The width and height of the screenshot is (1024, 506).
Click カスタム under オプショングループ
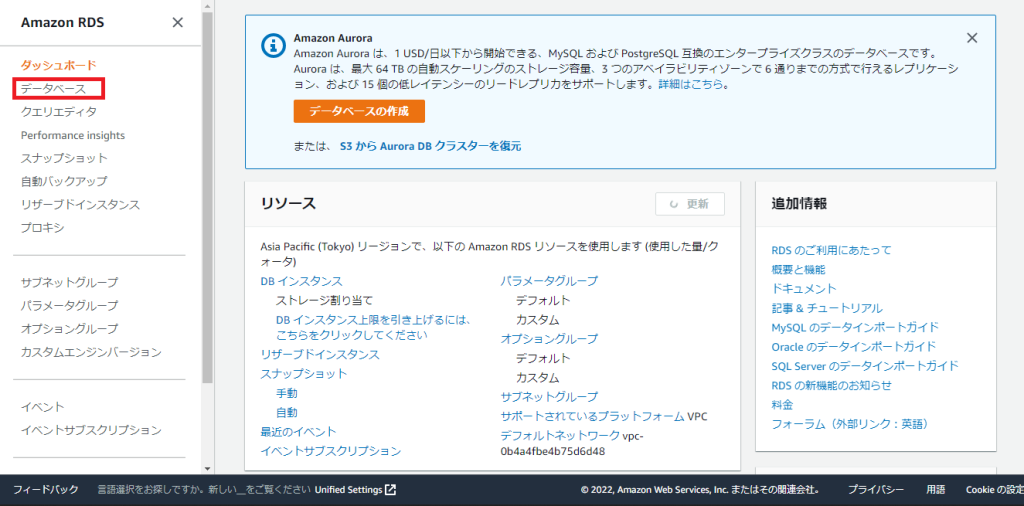(537, 377)
